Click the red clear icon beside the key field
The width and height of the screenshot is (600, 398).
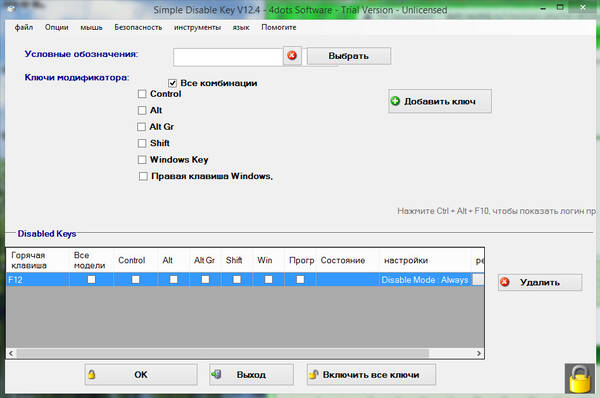(292, 55)
